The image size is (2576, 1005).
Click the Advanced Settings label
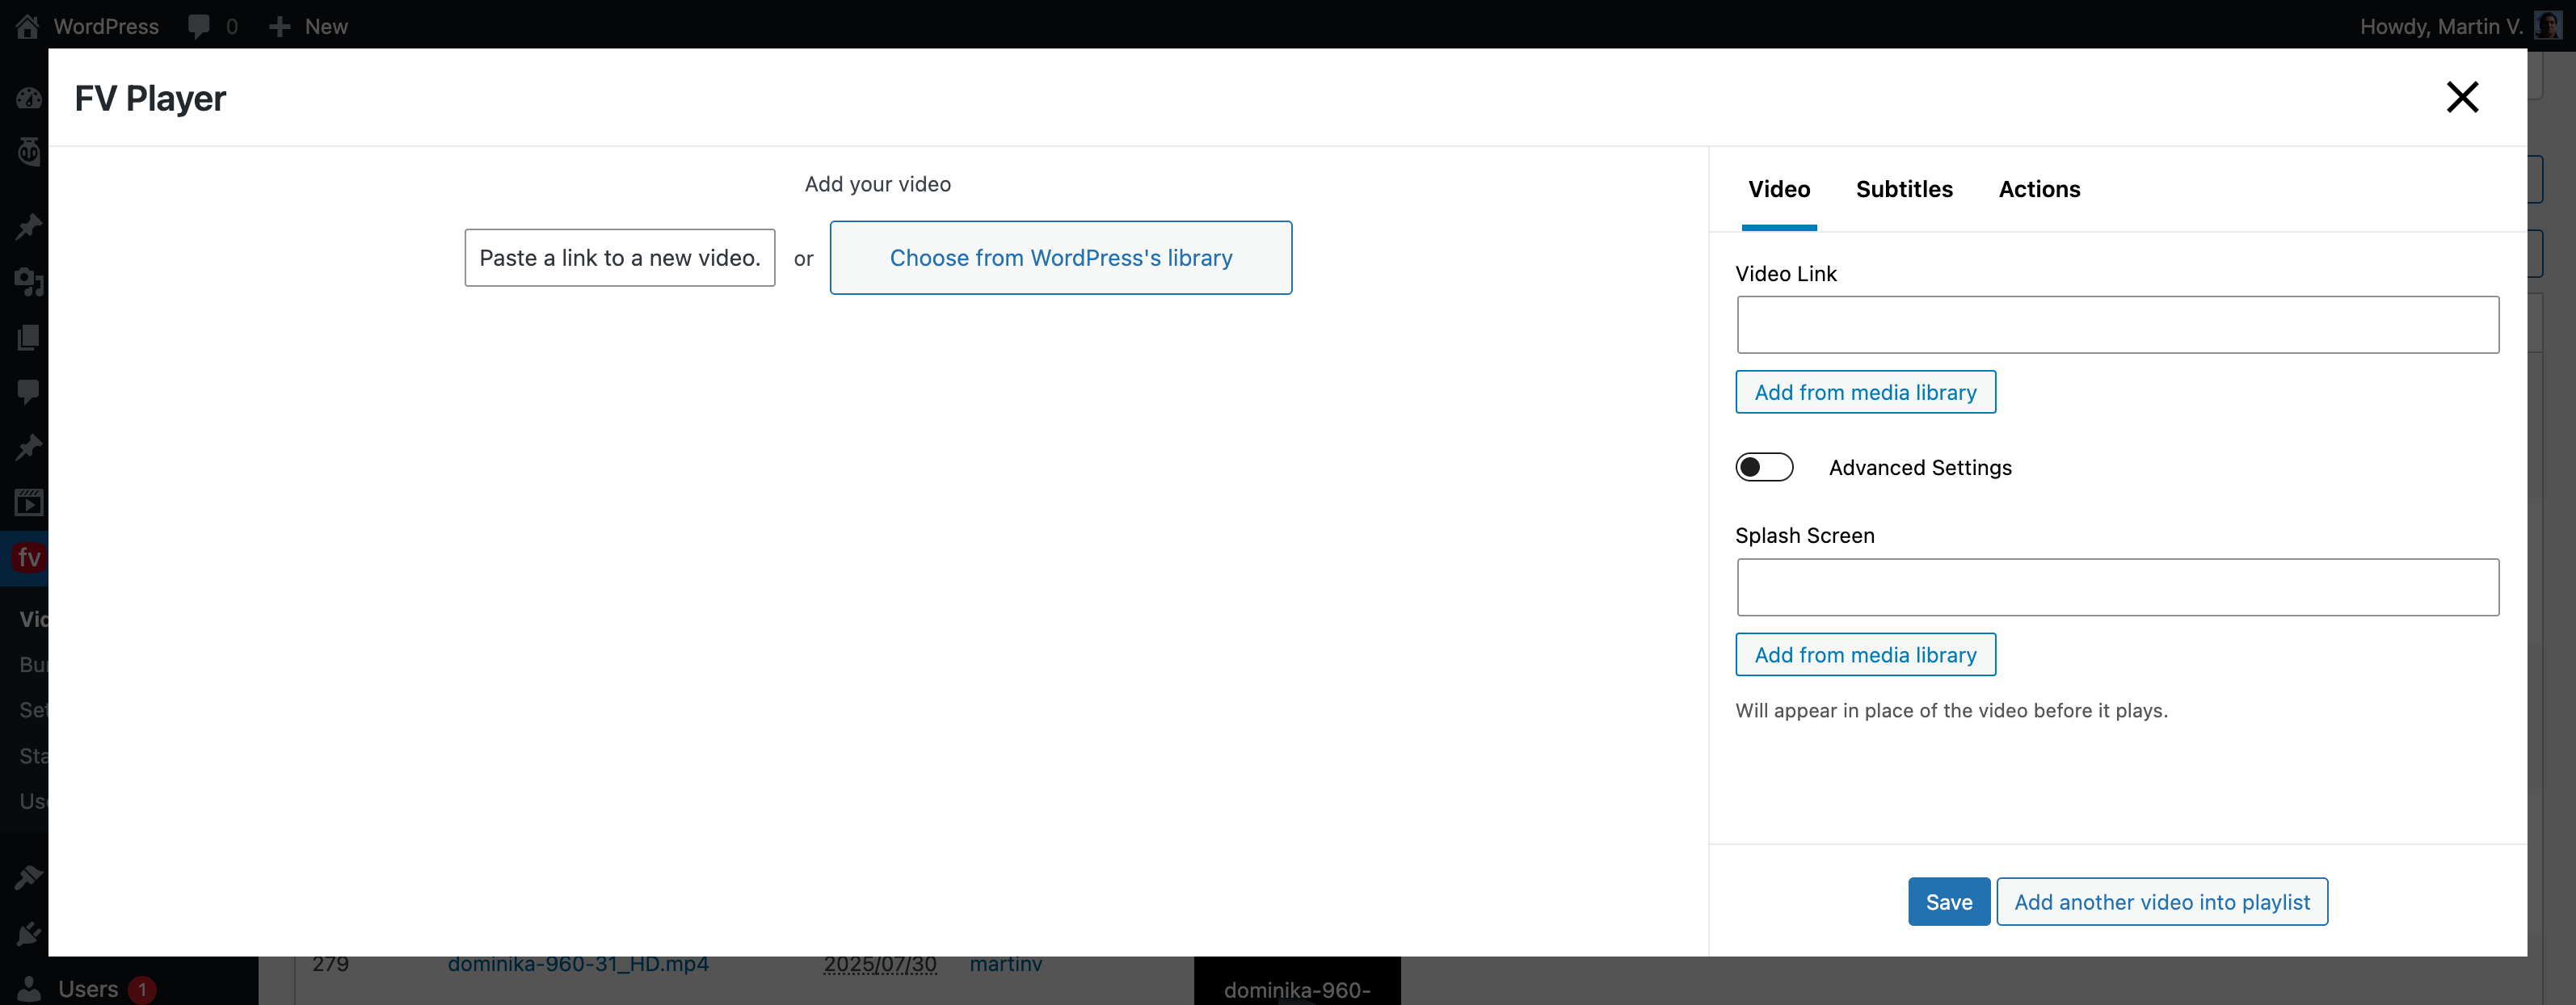(1920, 467)
